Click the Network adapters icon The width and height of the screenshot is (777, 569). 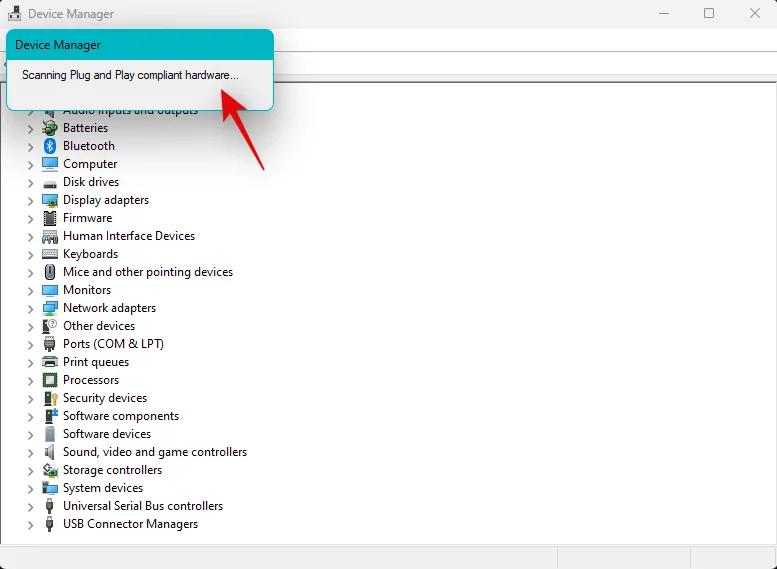[50, 308]
